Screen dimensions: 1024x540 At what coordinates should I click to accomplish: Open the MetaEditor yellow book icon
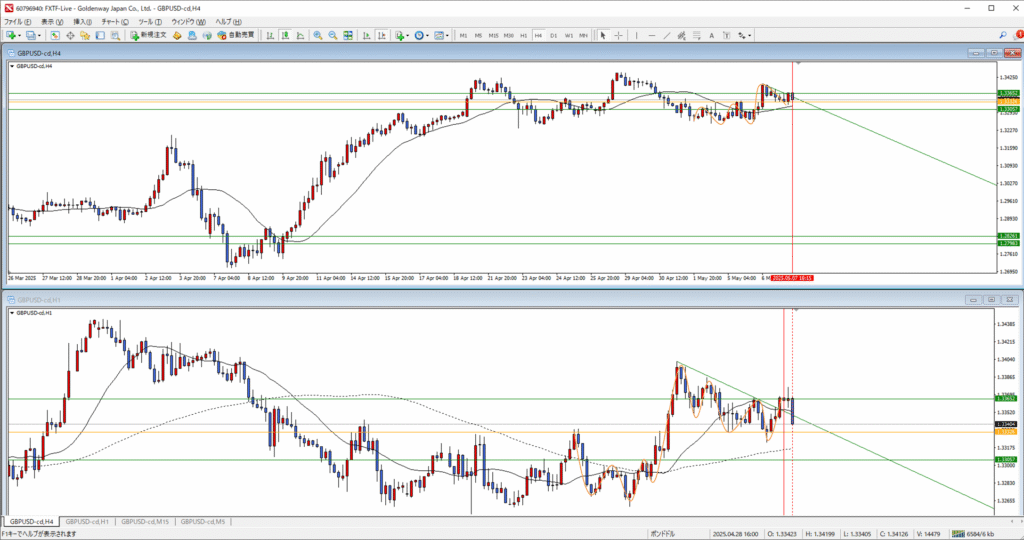(x=177, y=35)
